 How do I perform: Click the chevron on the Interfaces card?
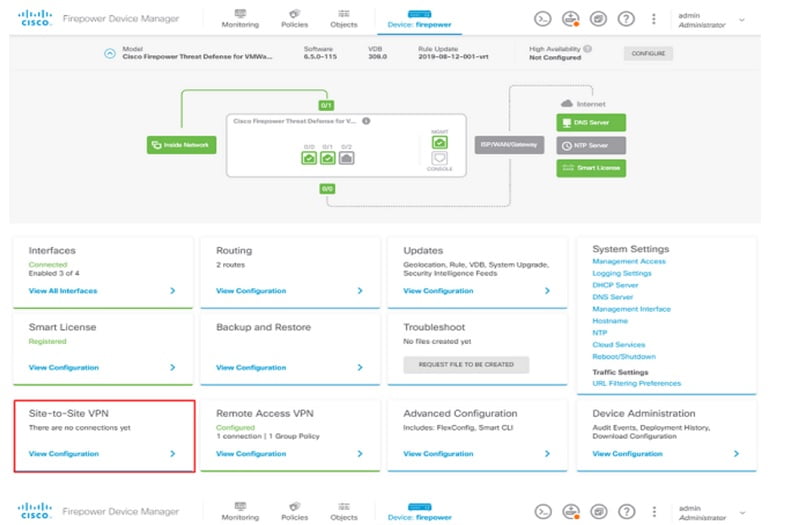[172, 290]
